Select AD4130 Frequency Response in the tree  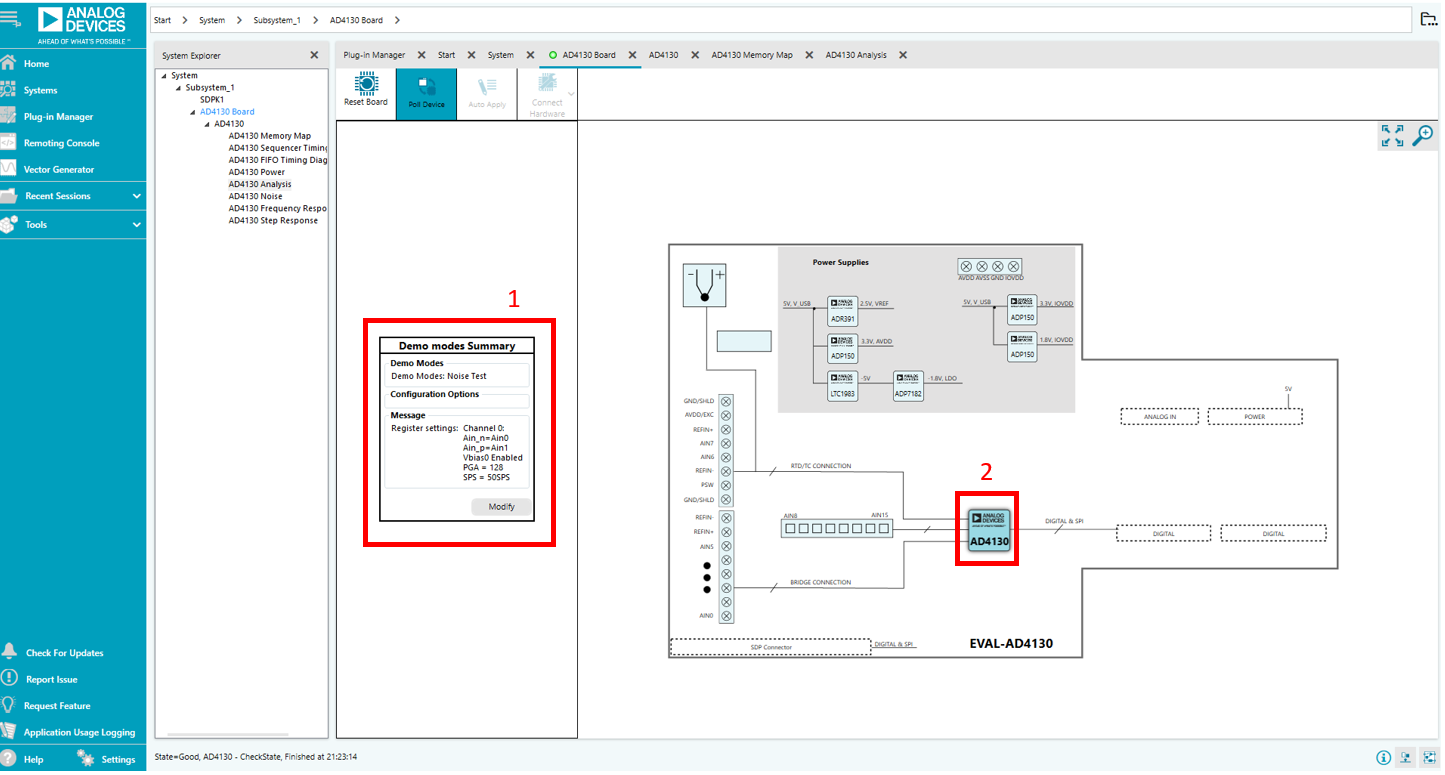[278, 208]
